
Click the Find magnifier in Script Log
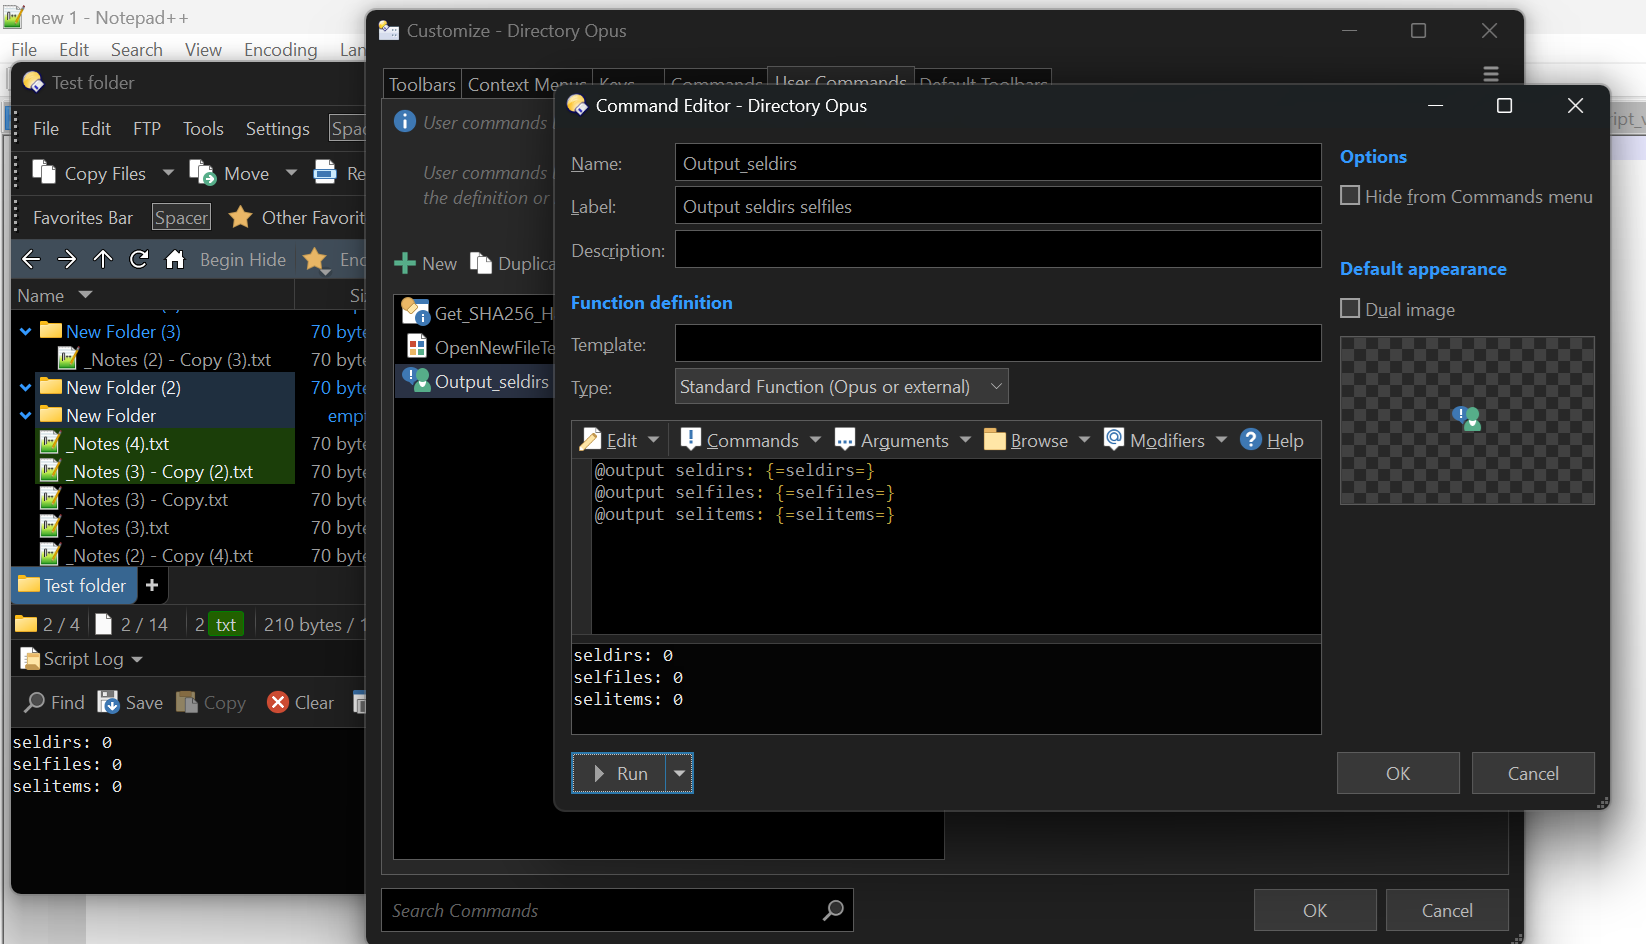(x=35, y=703)
